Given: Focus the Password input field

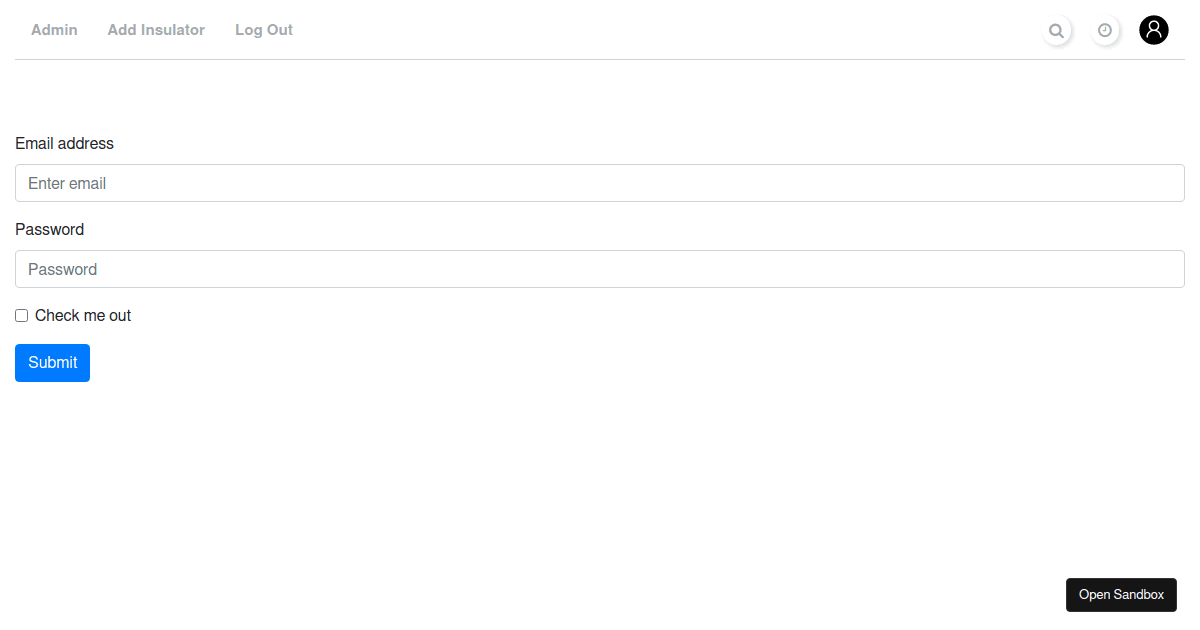Looking at the screenshot, I should [600, 269].
